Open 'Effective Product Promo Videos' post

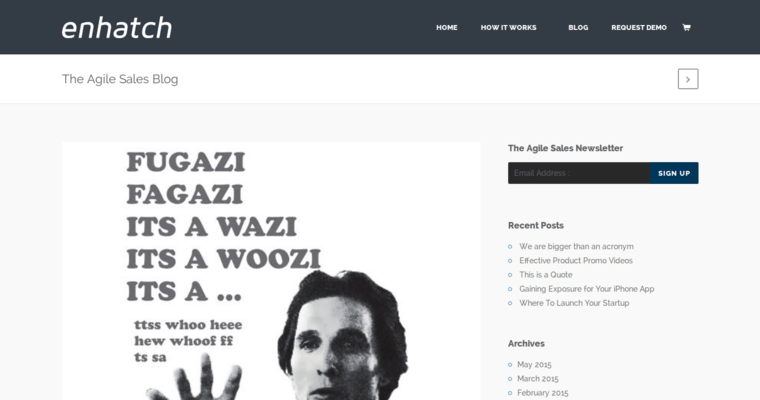(x=576, y=260)
